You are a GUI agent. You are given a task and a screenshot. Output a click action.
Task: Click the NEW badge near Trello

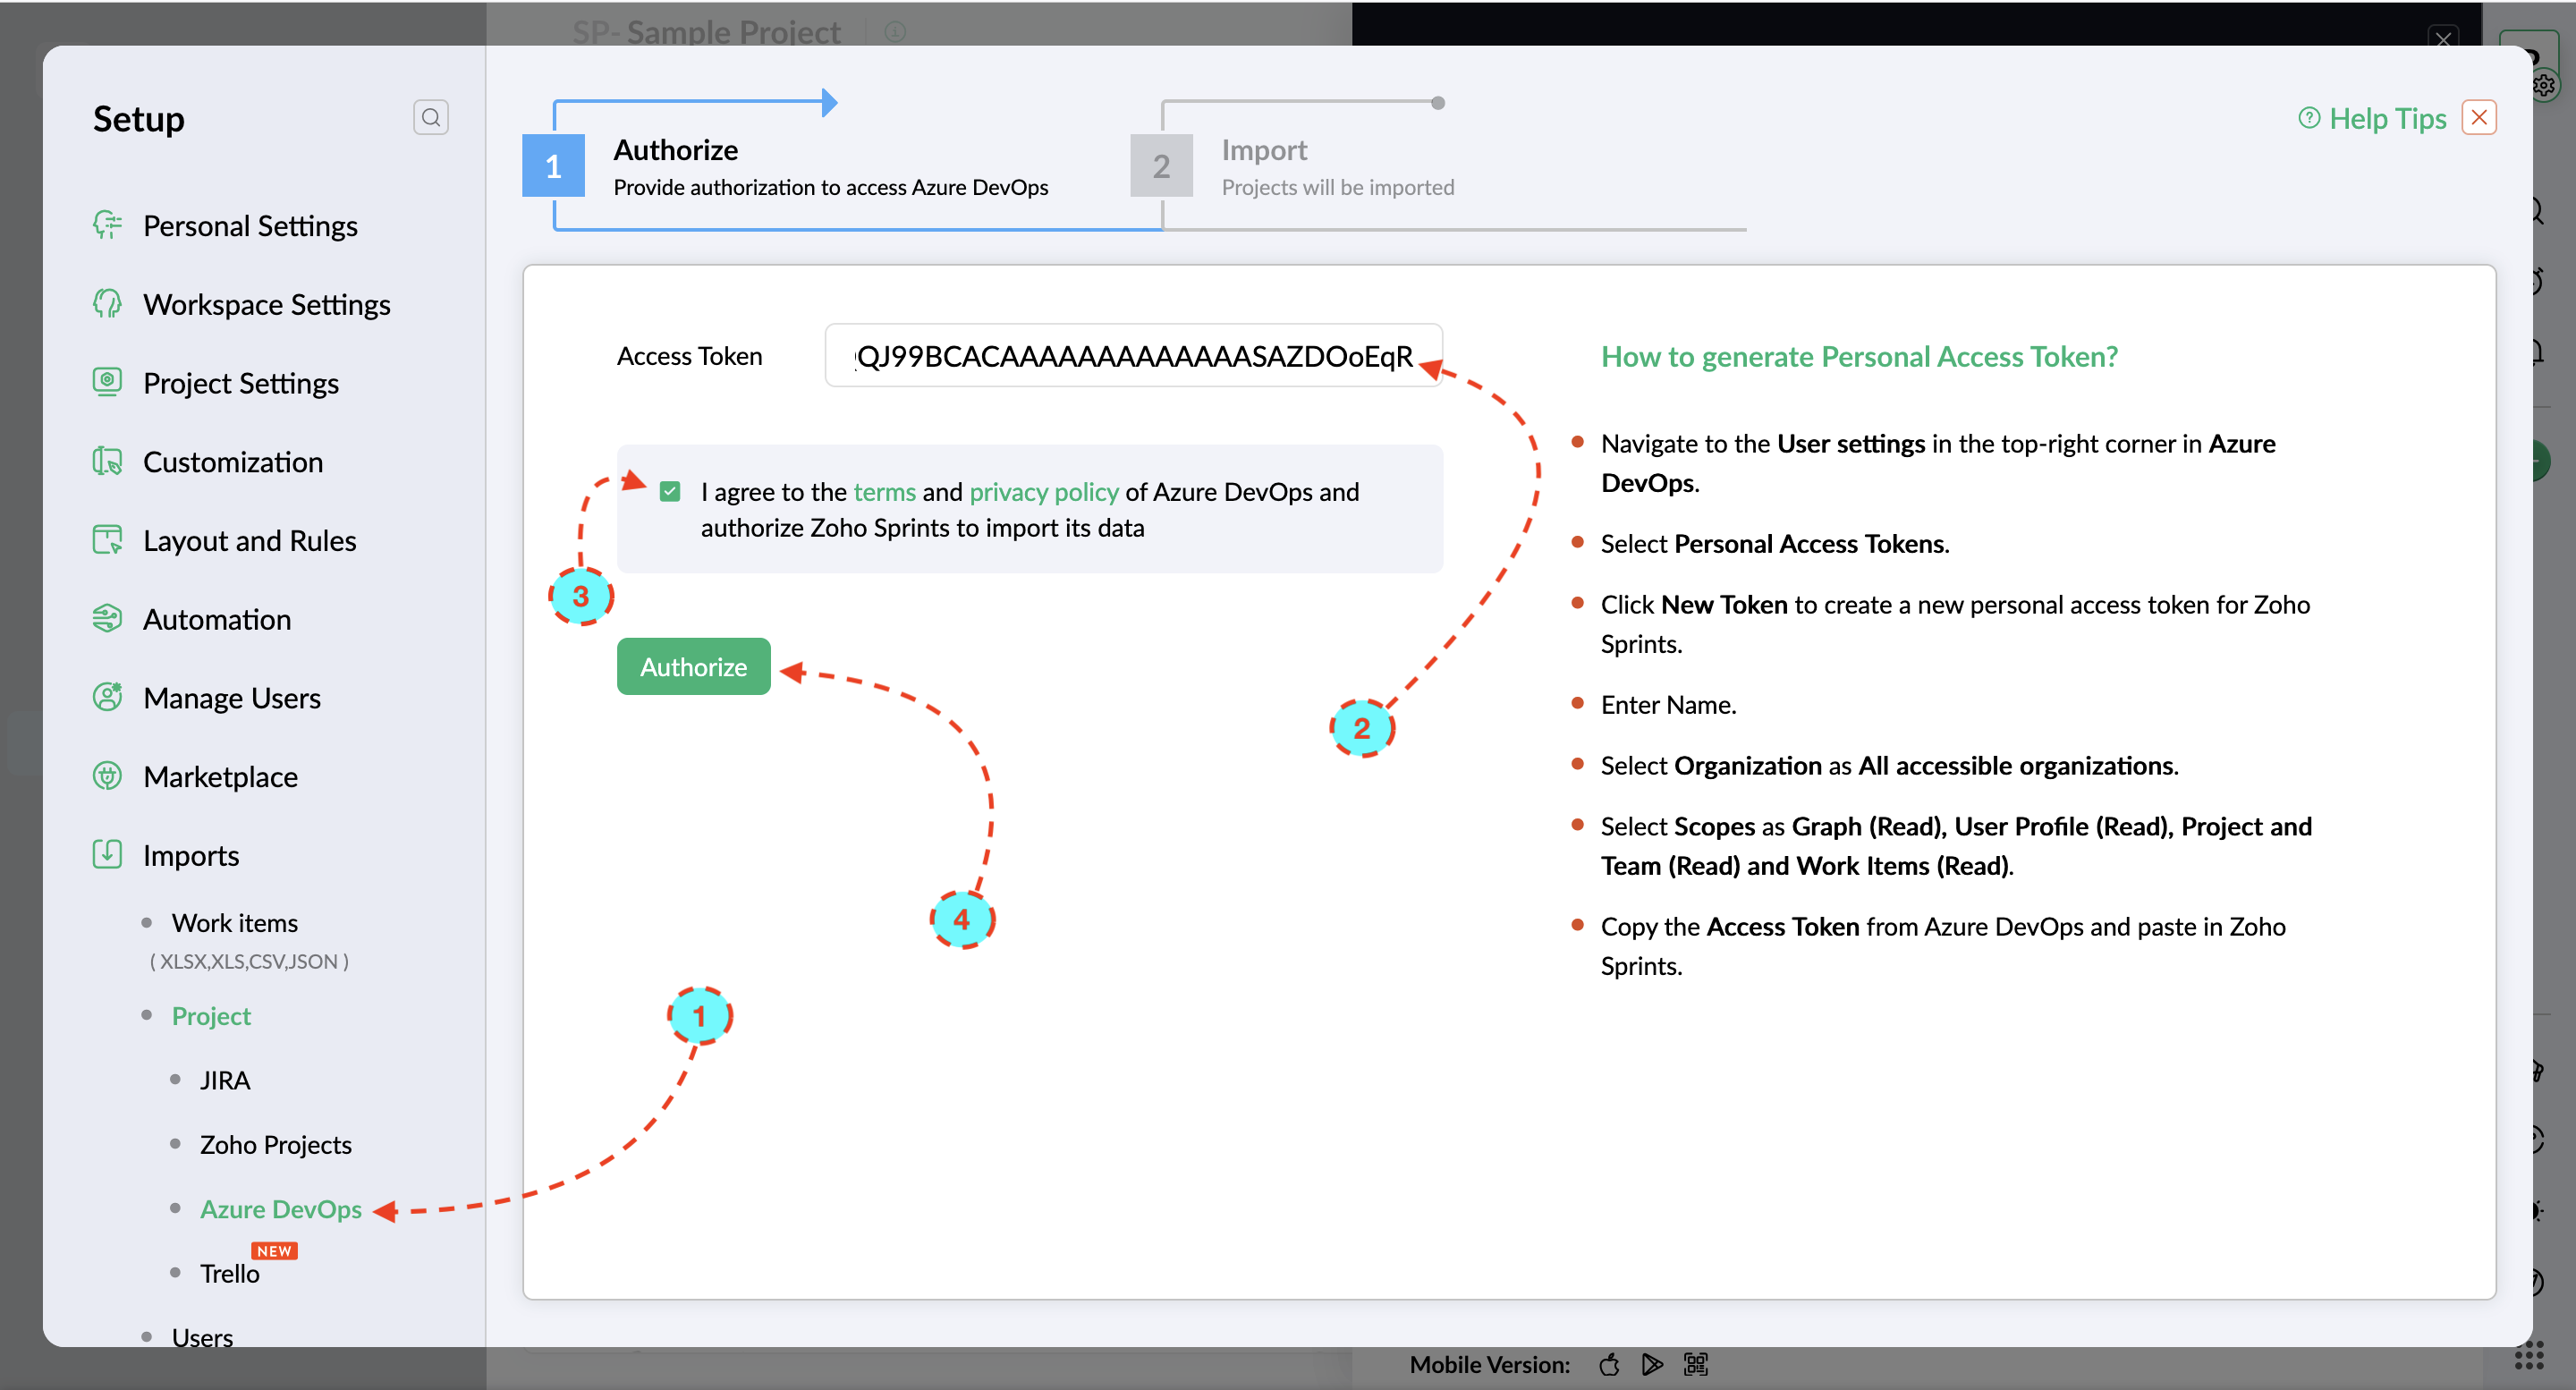coord(274,1250)
